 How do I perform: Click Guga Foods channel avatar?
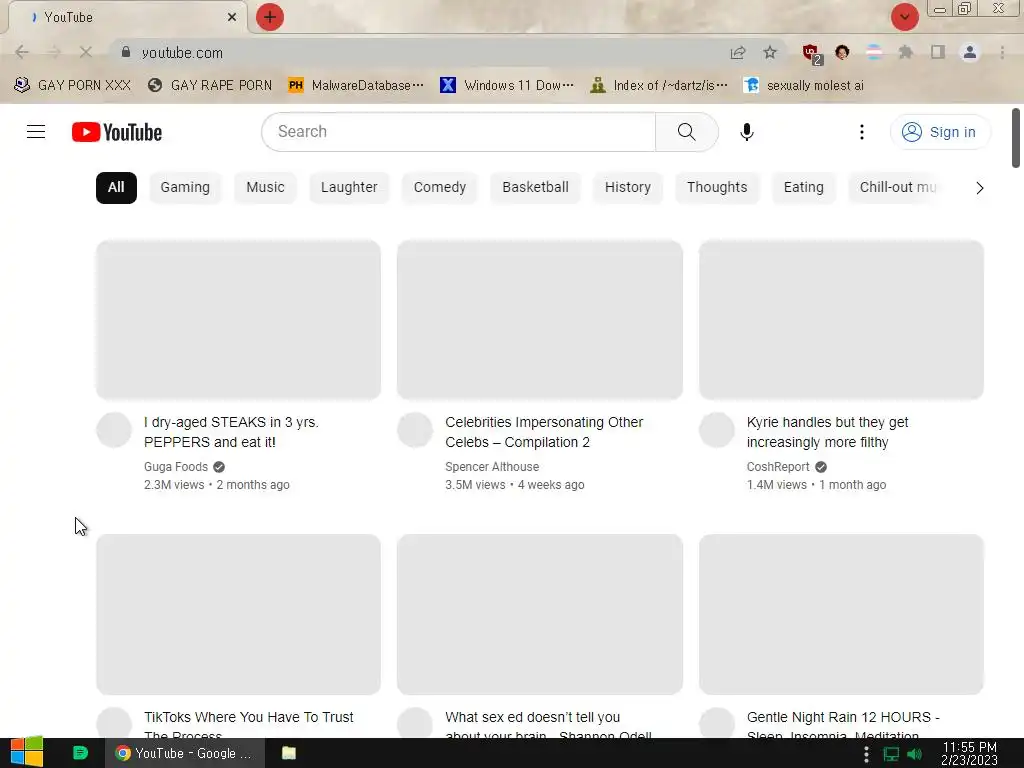click(114, 430)
